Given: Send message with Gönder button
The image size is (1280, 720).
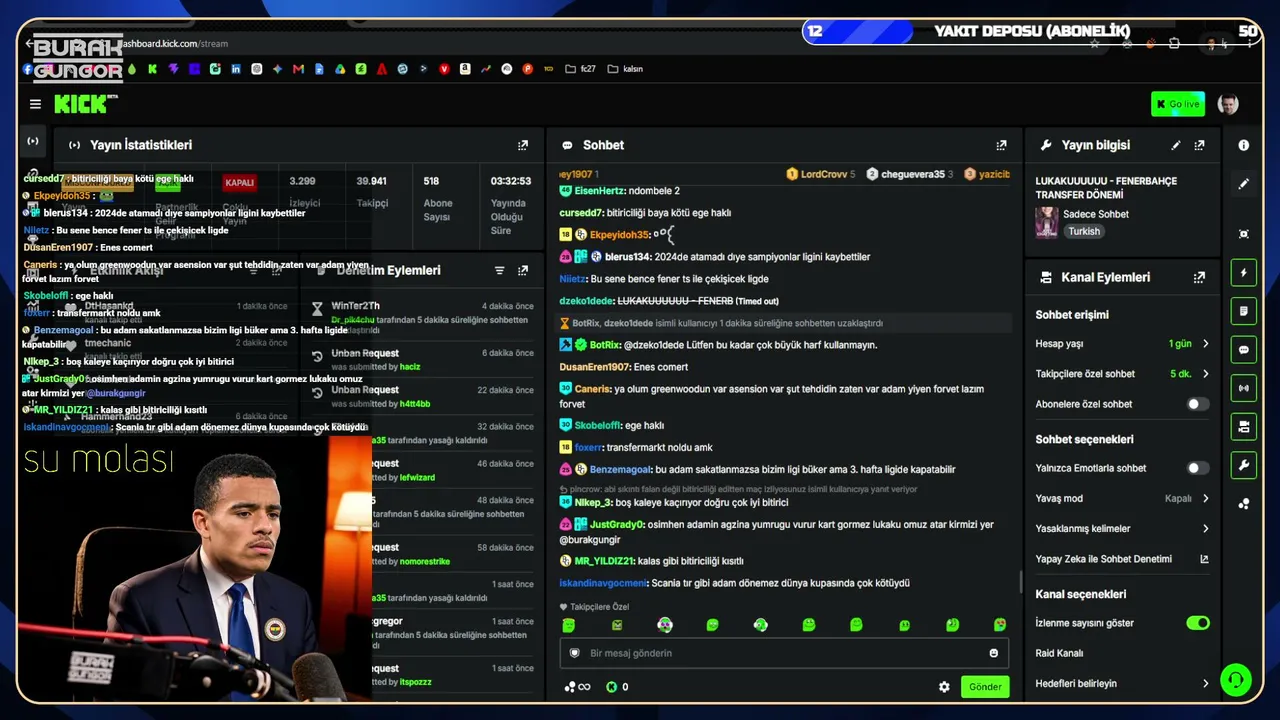Looking at the screenshot, I should click(985, 687).
